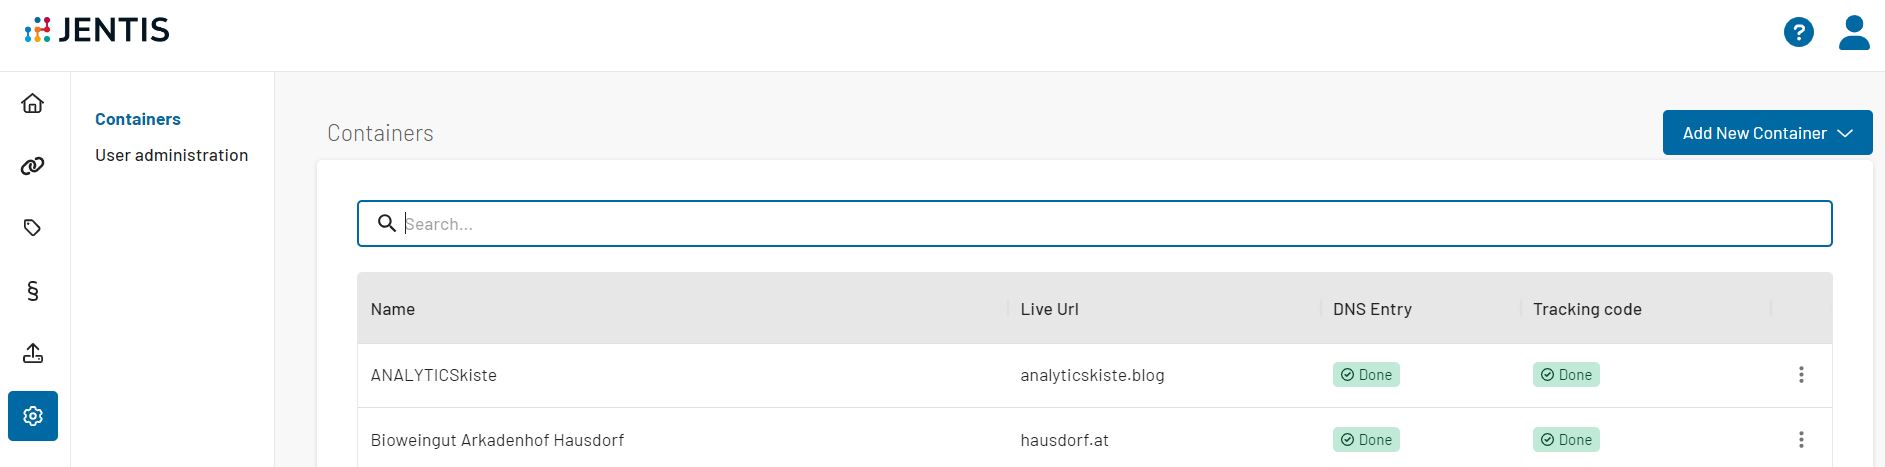Click the search magnifier icon
Screen dimensions: 1885x467
tap(387, 223)
